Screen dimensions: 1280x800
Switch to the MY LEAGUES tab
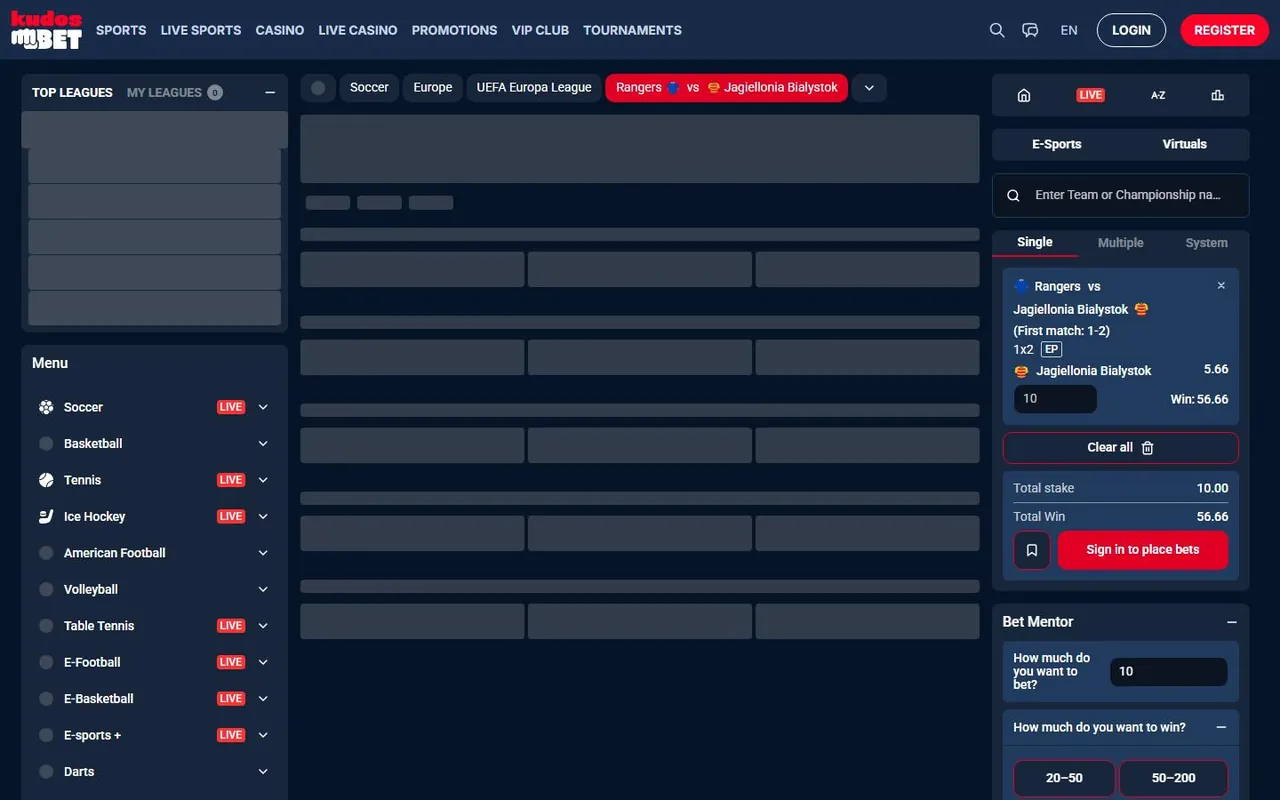pos(164,92)
